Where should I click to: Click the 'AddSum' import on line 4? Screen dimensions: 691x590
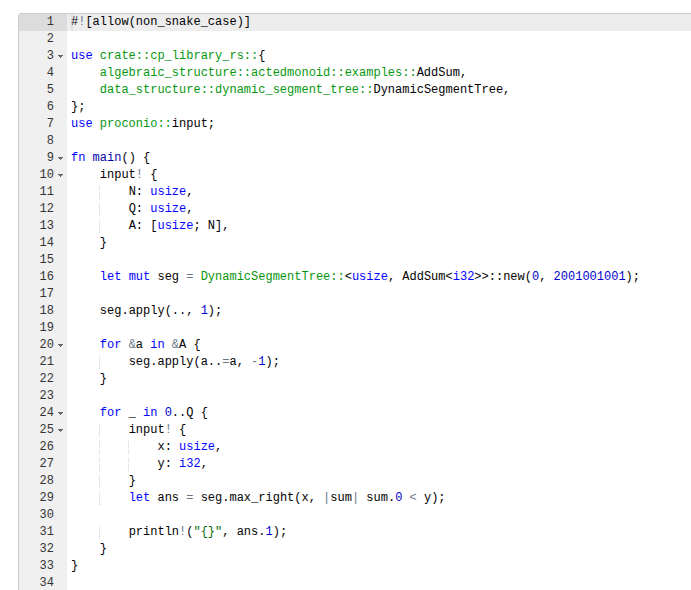[x=438, y=72]
